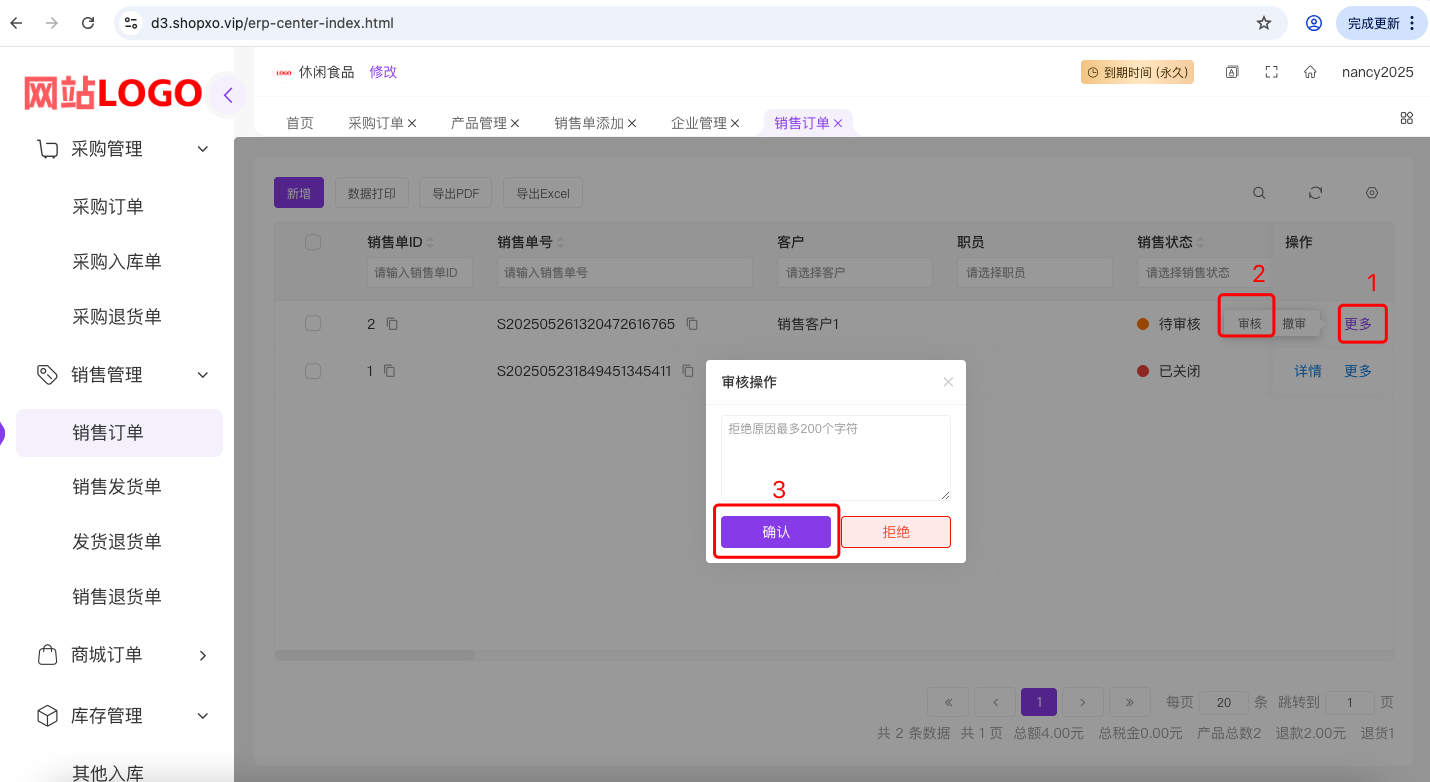The image size is (1430, 782).
Task: Open 采购退货单 in the sidebar
Action: (x=117, y=317)
